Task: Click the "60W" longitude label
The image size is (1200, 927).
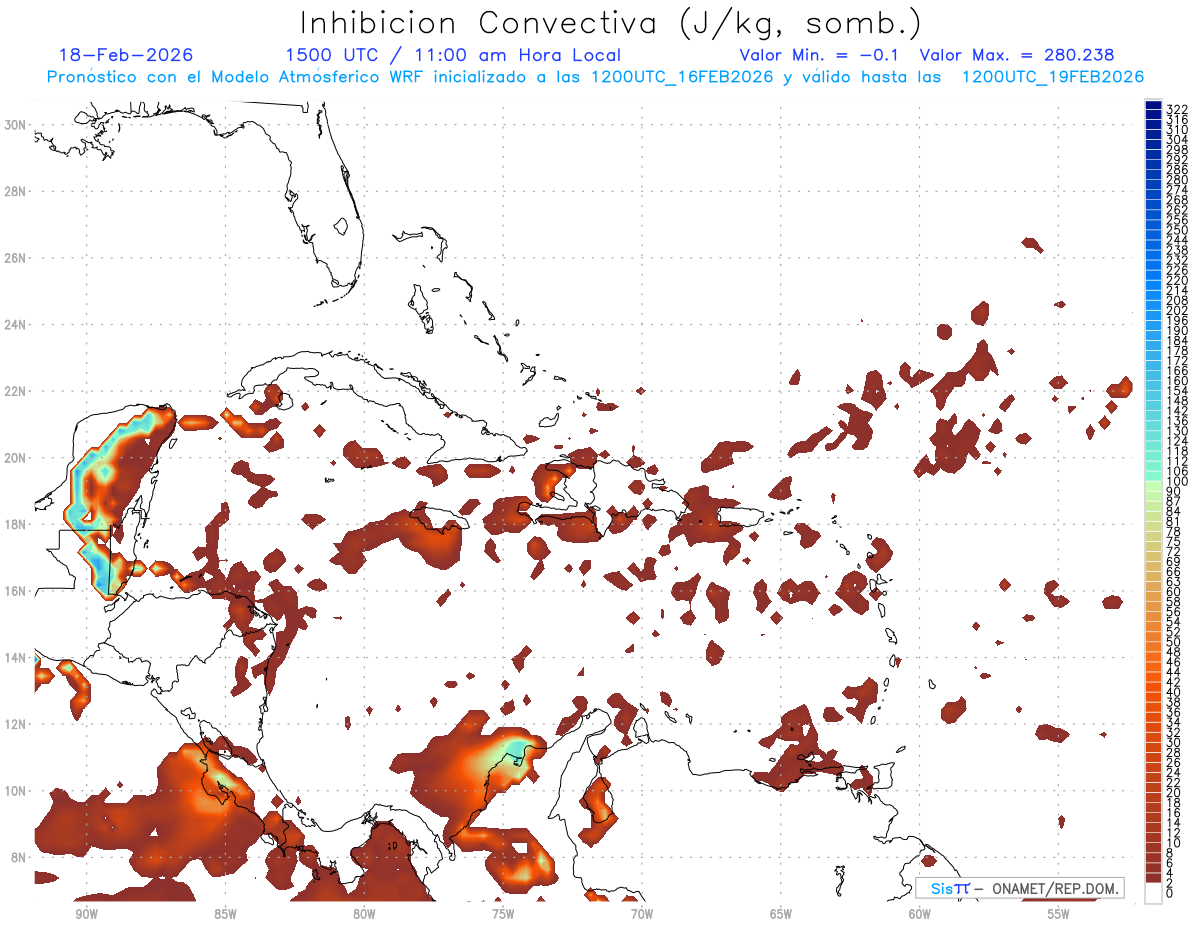Action: coord(920,914)
